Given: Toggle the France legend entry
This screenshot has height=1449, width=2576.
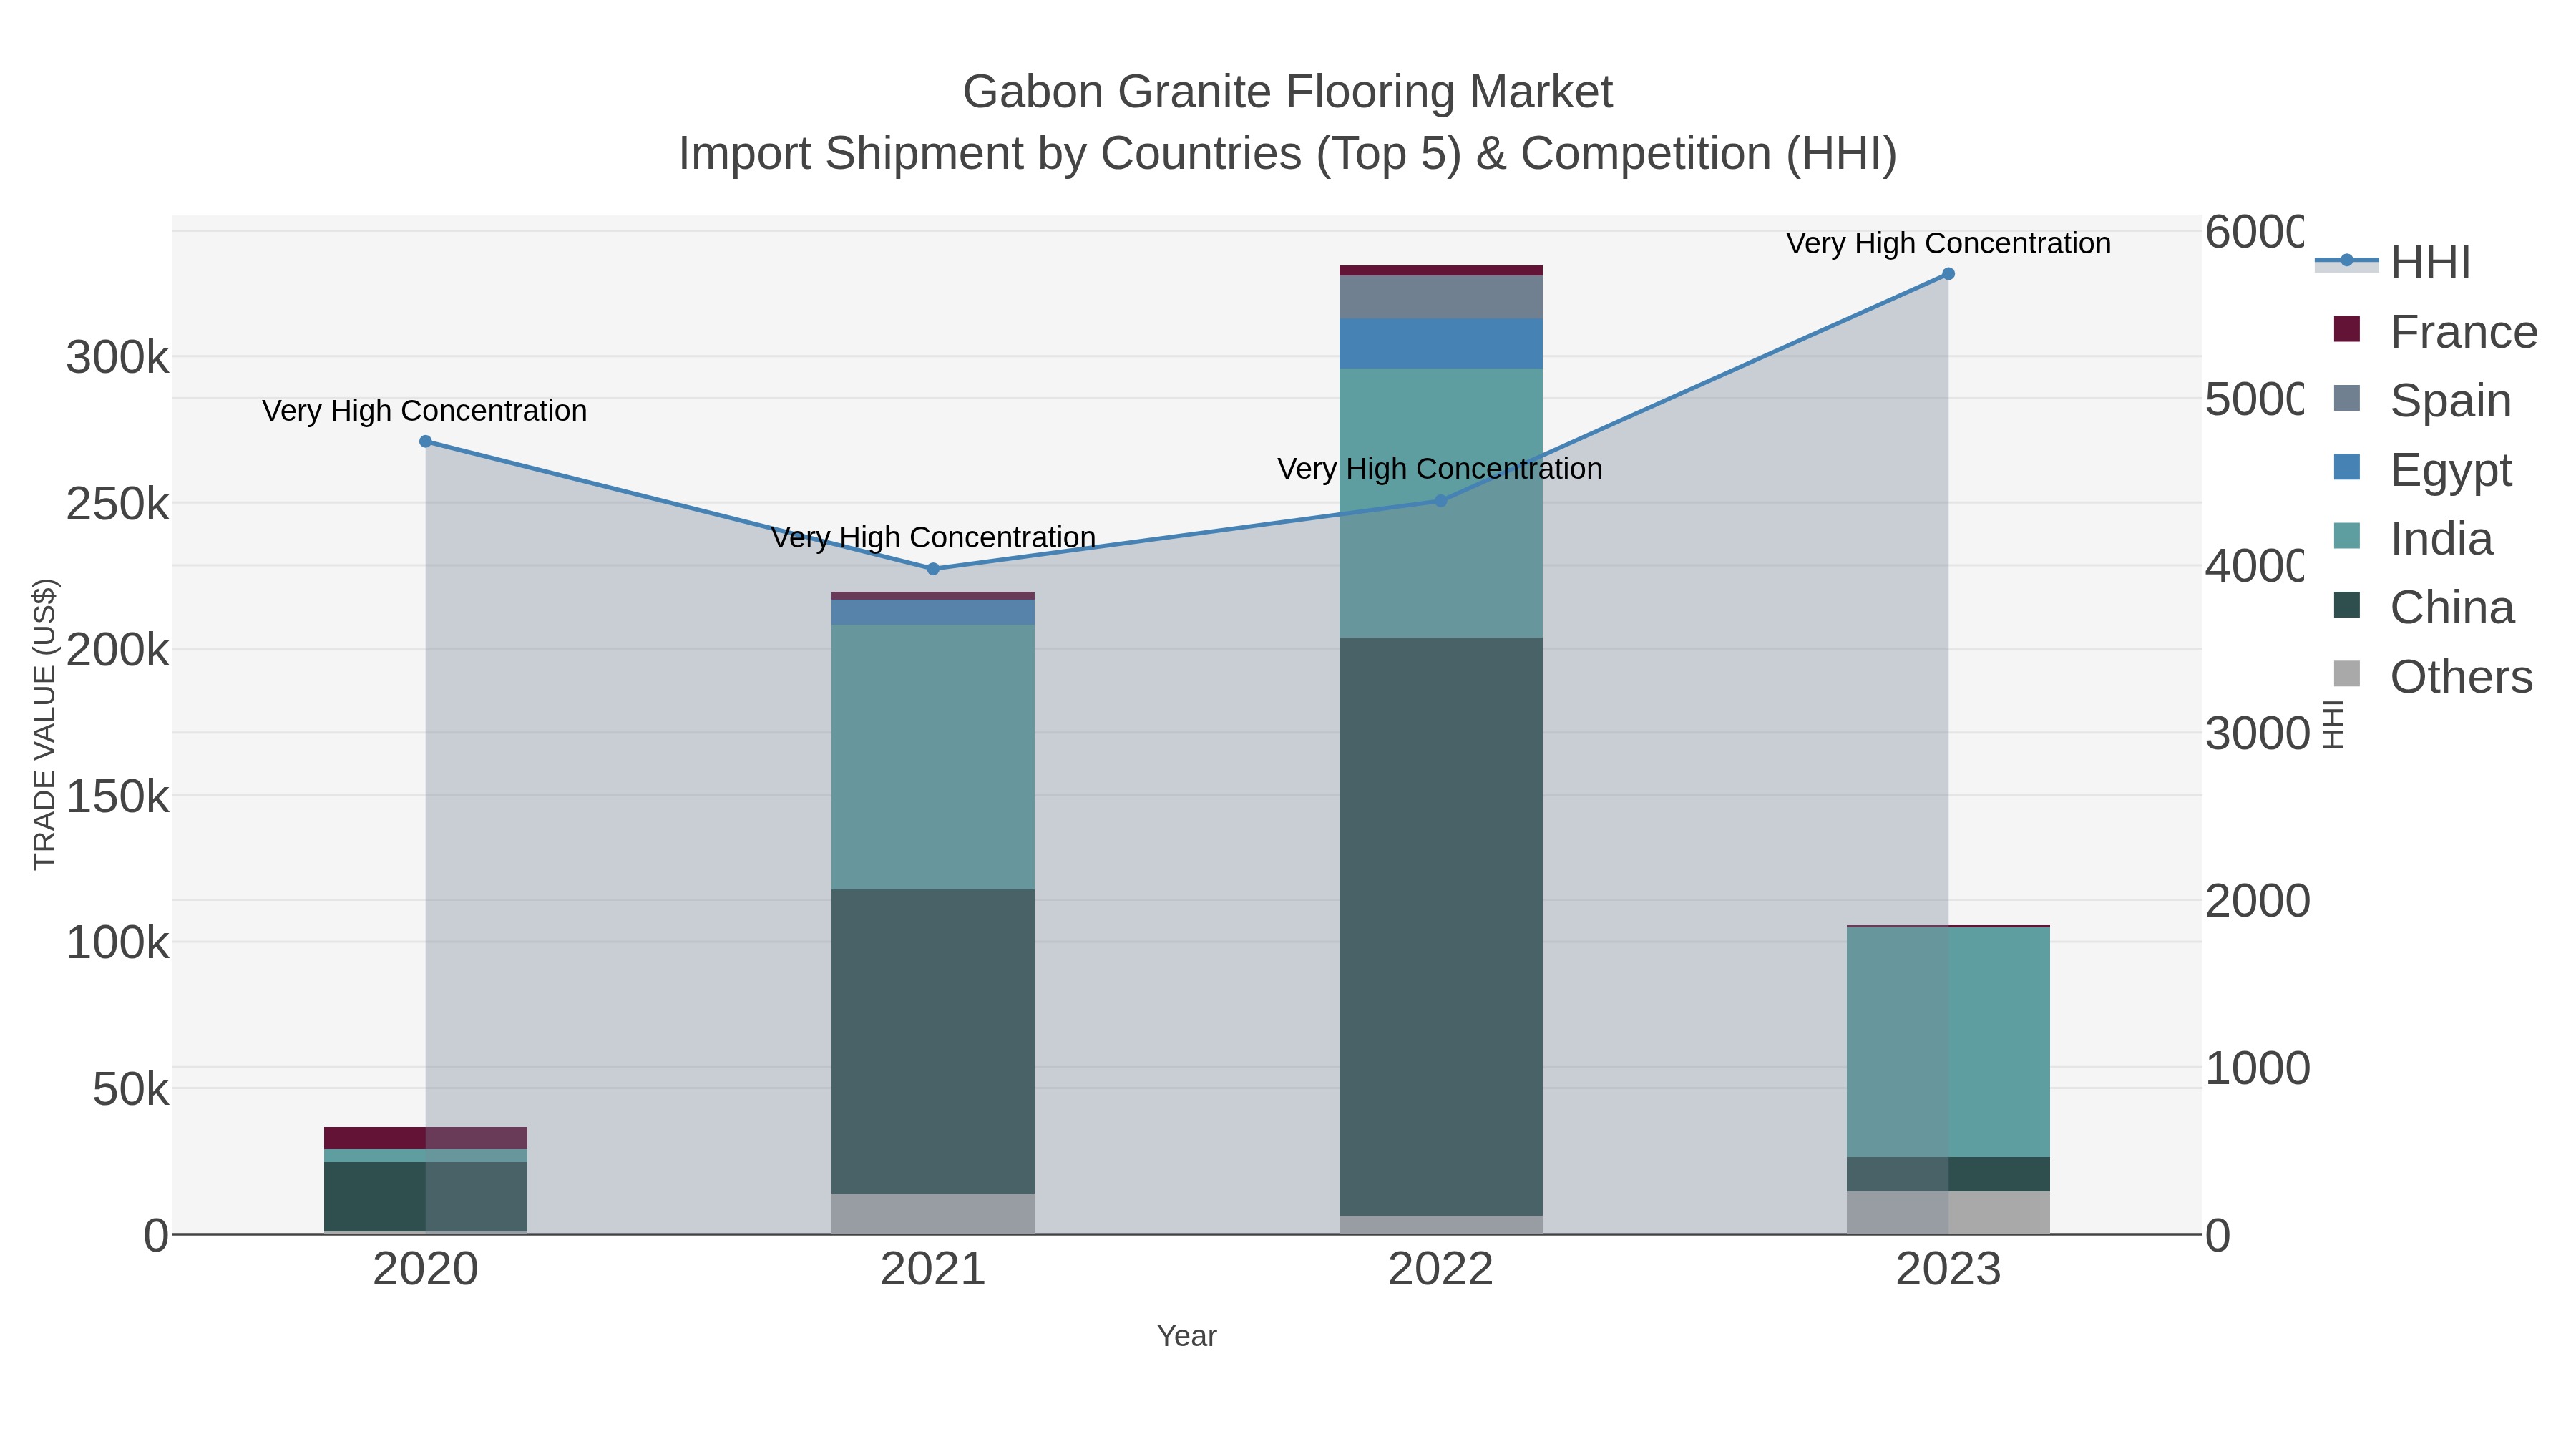Looking at the screenshot, I should (2434, 332).
